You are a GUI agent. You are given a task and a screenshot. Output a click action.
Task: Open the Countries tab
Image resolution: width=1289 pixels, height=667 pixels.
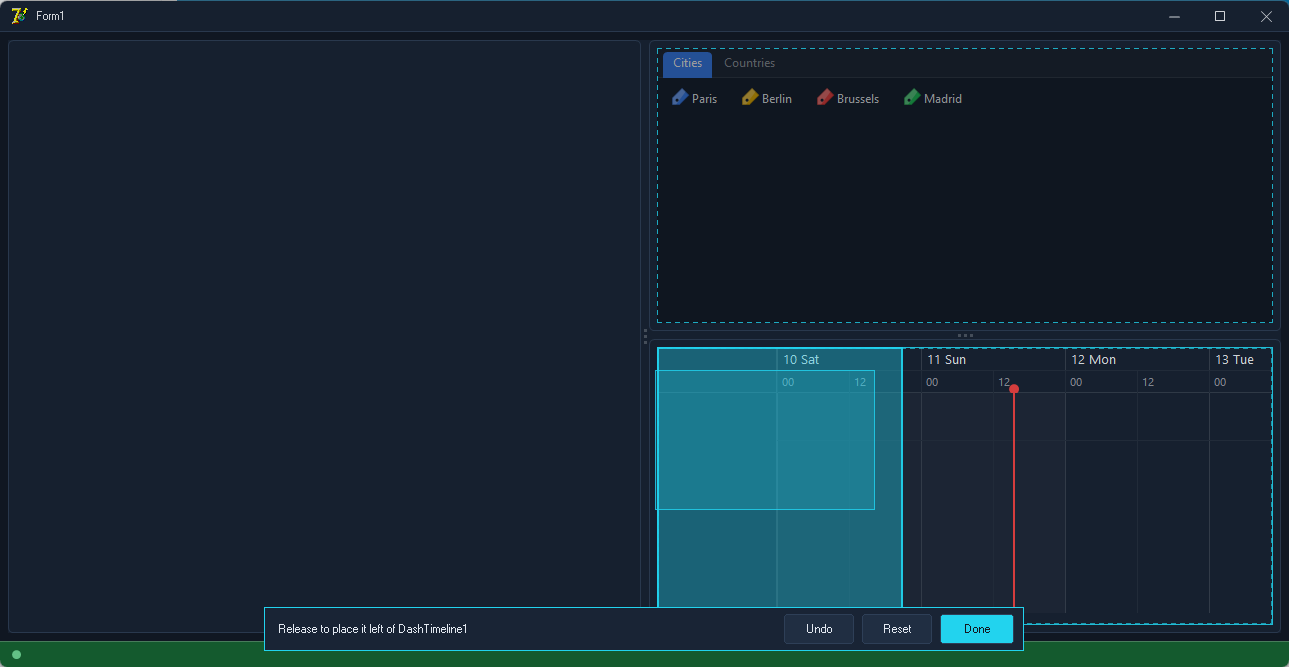tap(750, 64)
